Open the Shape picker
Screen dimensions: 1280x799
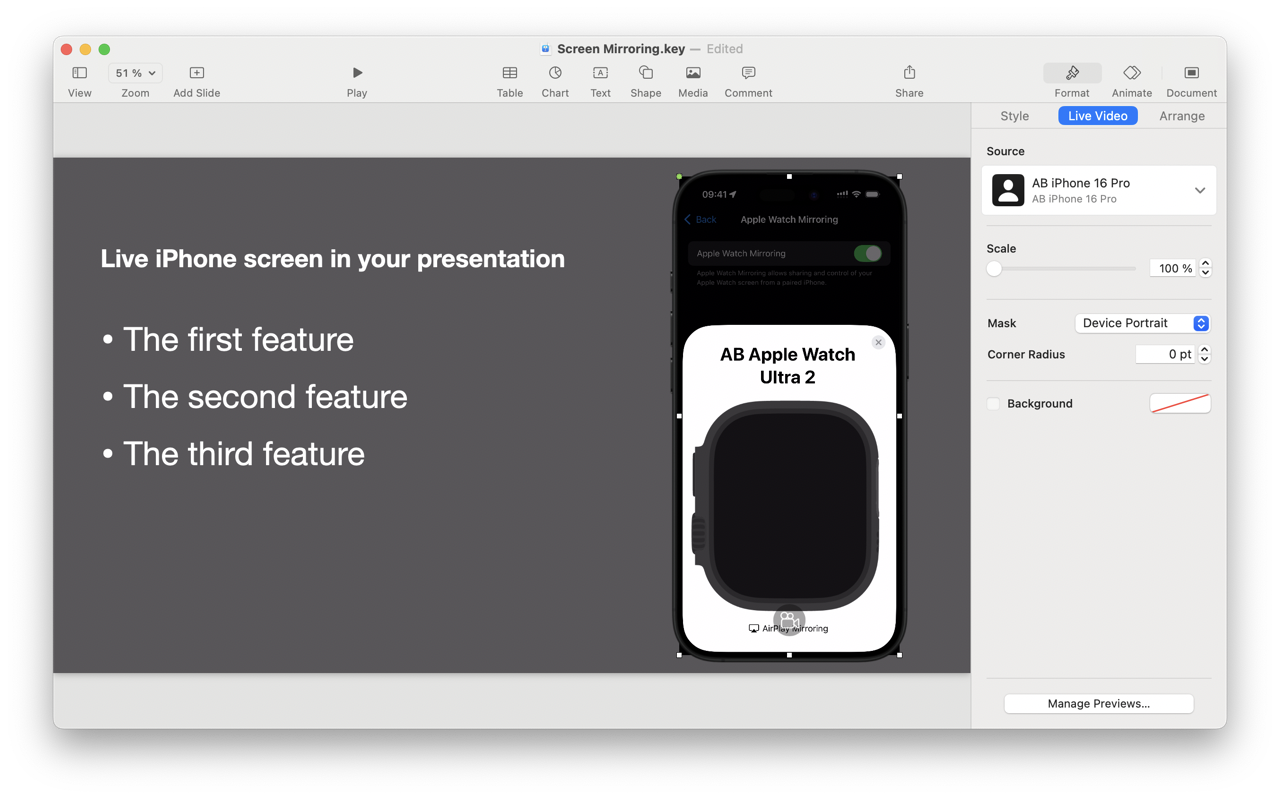click(645, 80)
